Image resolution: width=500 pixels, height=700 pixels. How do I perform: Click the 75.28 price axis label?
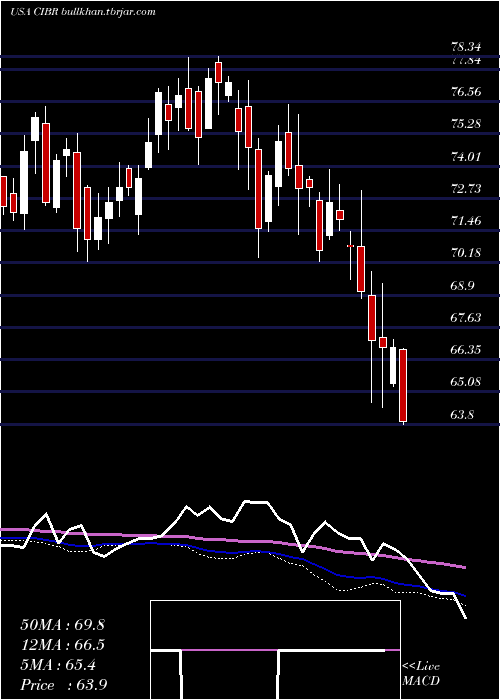point(466,124)
